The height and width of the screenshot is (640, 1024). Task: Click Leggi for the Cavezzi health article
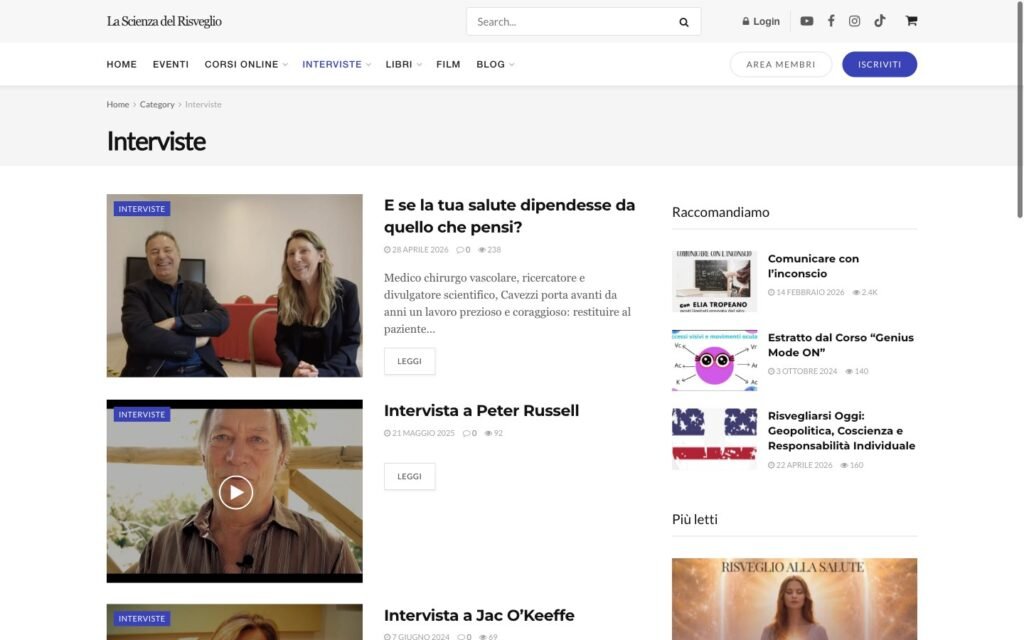click(409, 361)
